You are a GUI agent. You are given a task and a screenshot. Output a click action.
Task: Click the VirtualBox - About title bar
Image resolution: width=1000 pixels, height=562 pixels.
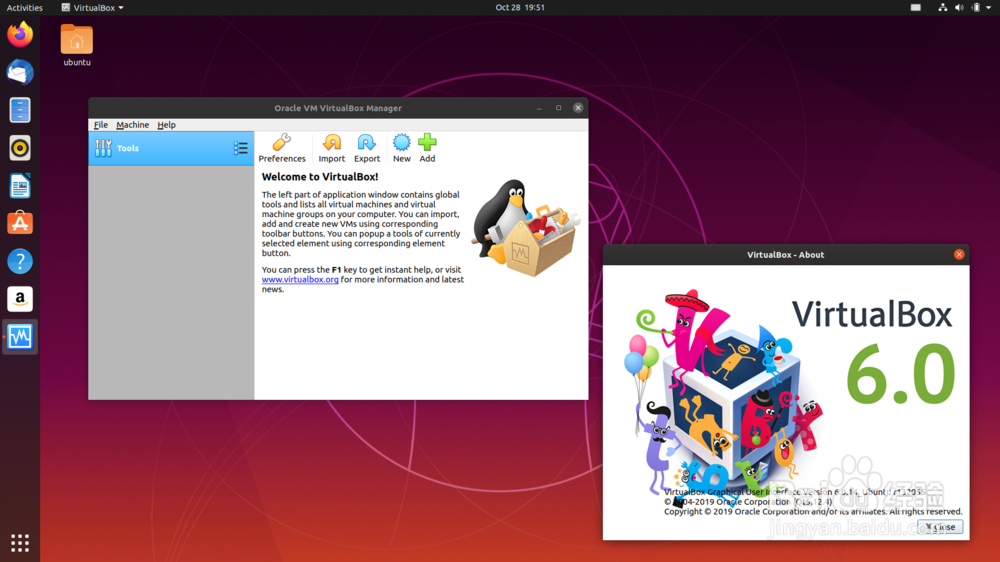pos(786,255)
